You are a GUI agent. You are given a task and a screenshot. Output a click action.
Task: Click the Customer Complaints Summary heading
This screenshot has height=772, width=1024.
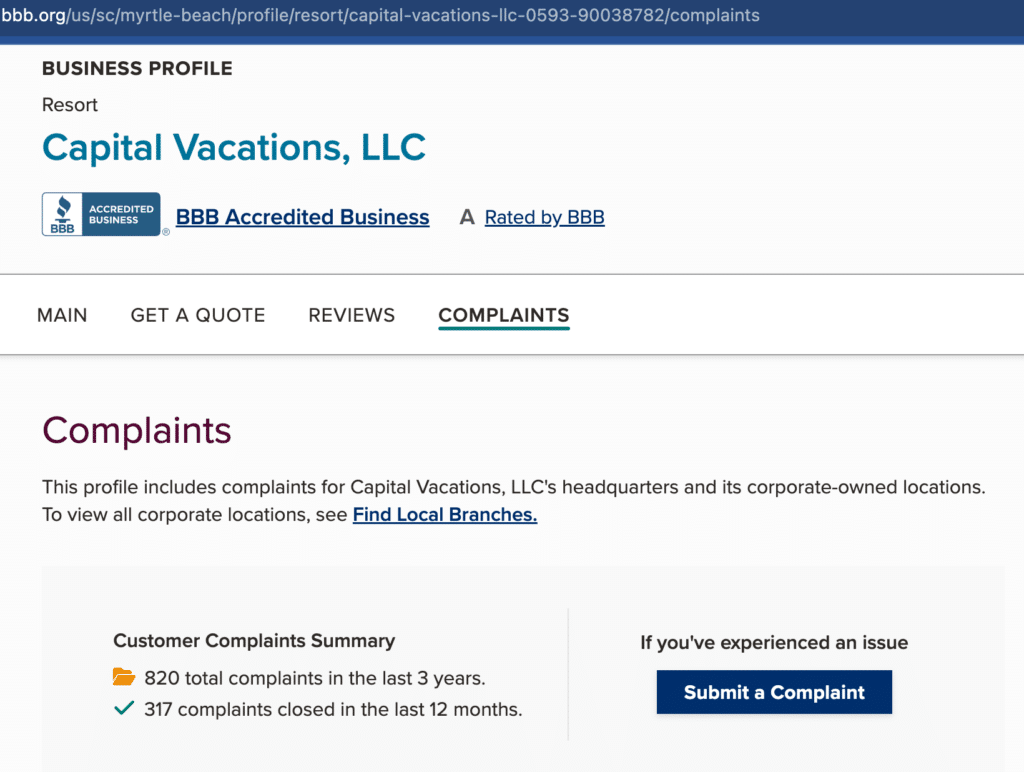pyautogui.click(x=253, y=641)
